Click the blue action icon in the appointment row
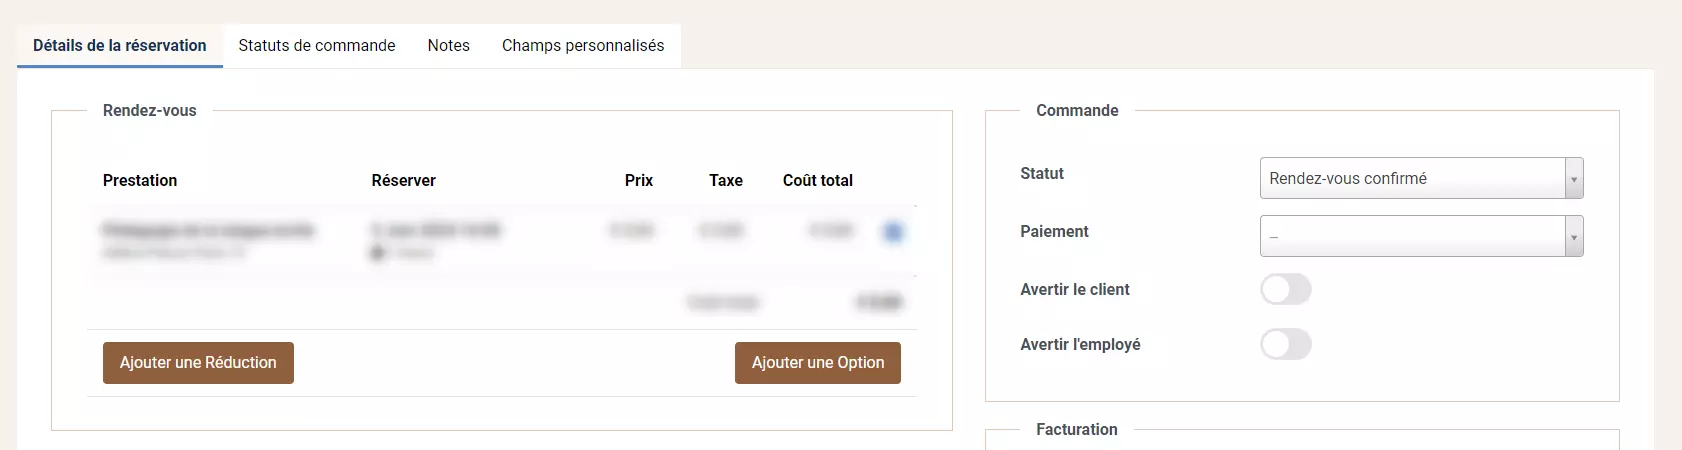The height and width of the screenshot is (450, 1682). point(893,232)
